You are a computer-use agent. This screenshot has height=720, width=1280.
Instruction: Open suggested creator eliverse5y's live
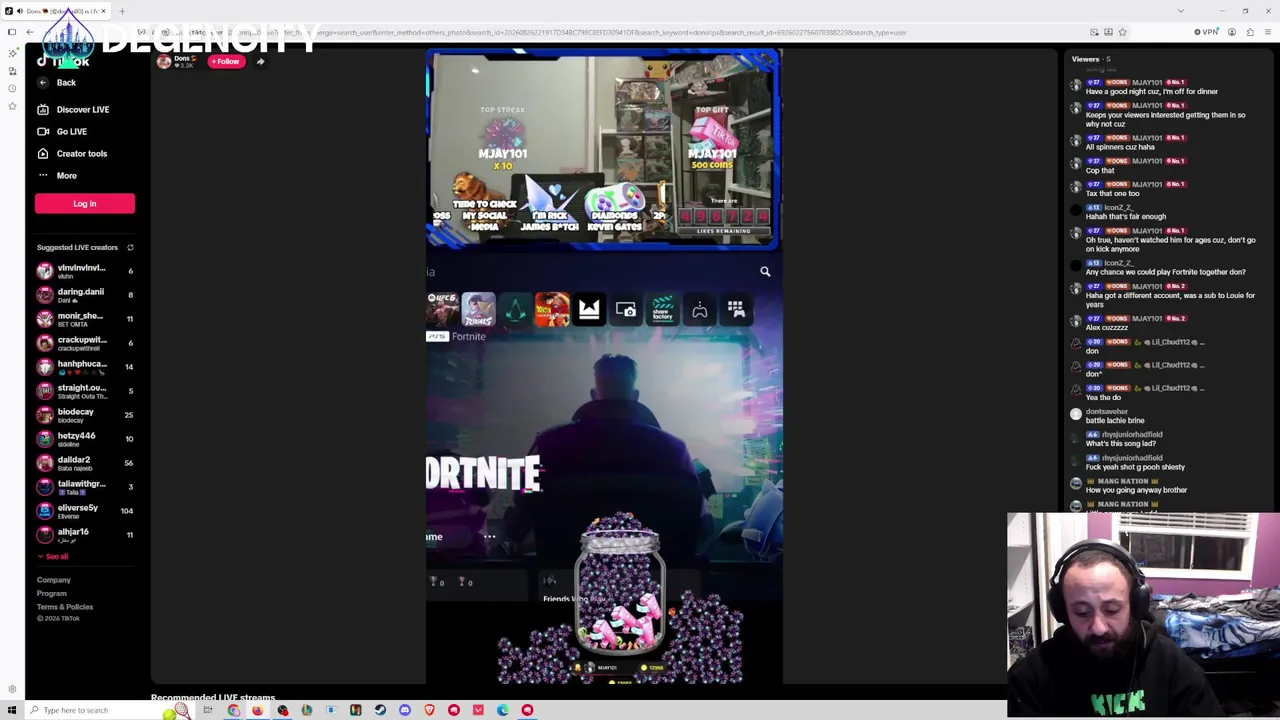coord(85,511)
